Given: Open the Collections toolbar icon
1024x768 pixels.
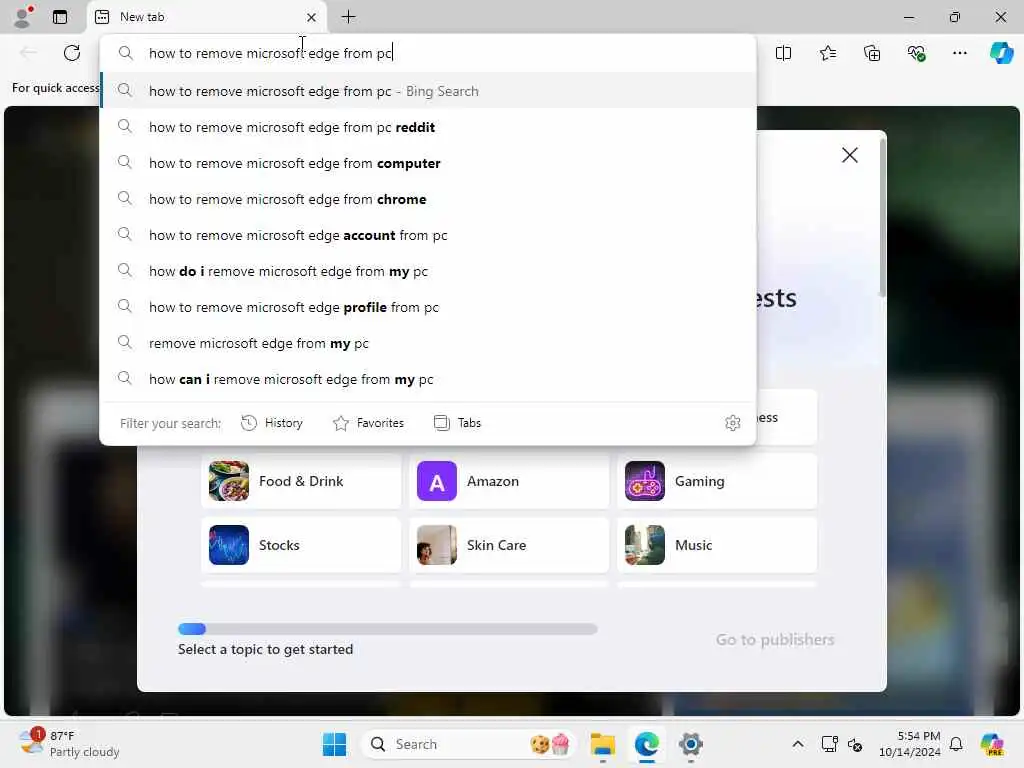Looking at the screenshot, I should pos(872,53).
